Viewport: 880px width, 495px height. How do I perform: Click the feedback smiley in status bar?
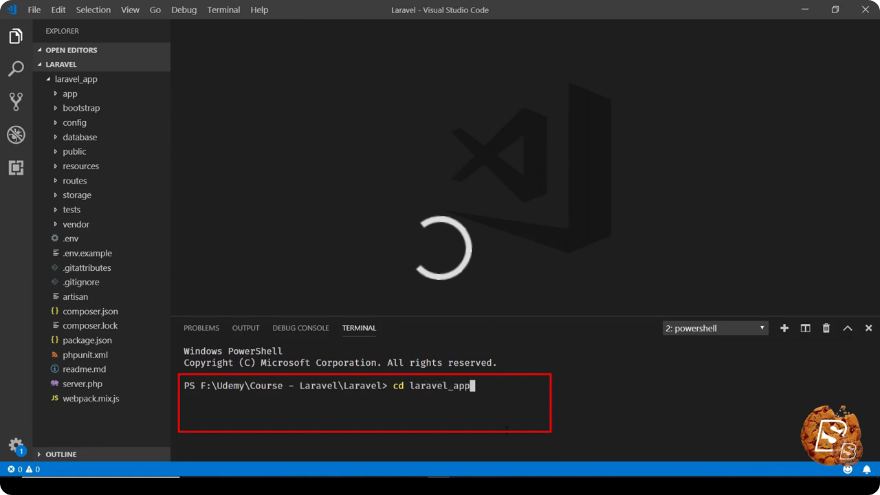(847, 469)
